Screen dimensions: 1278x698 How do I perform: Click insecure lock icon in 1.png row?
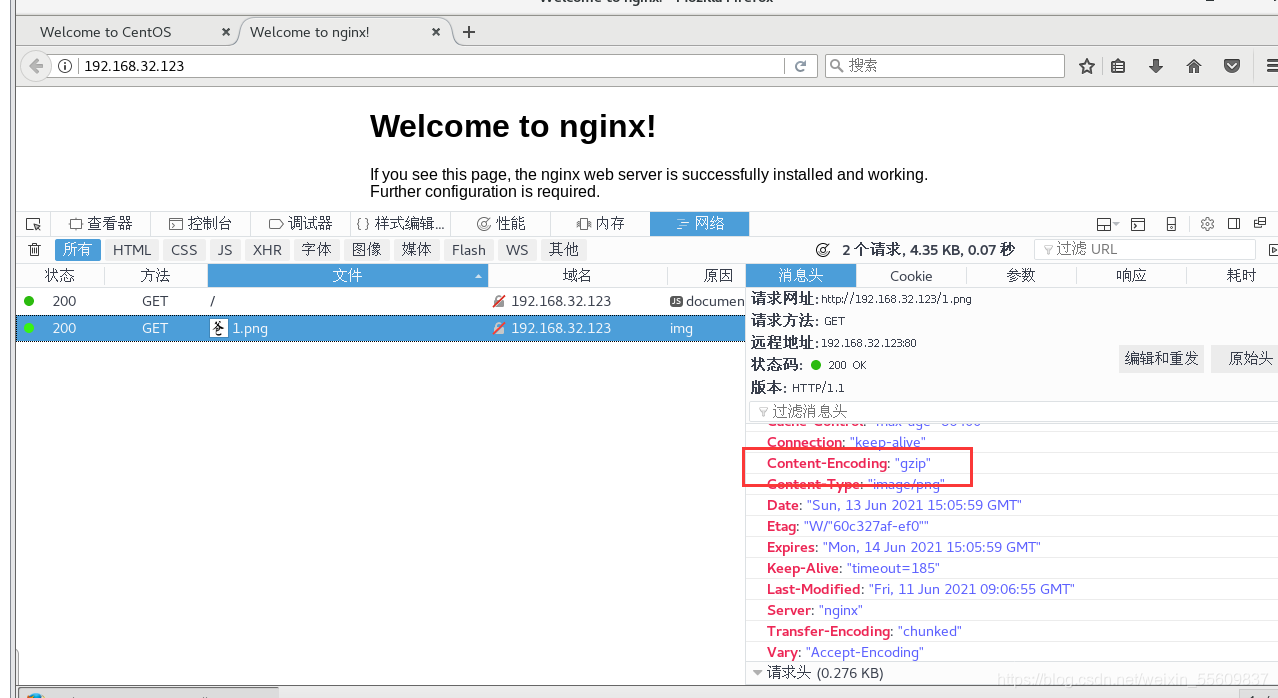click(x=499, y=328)
